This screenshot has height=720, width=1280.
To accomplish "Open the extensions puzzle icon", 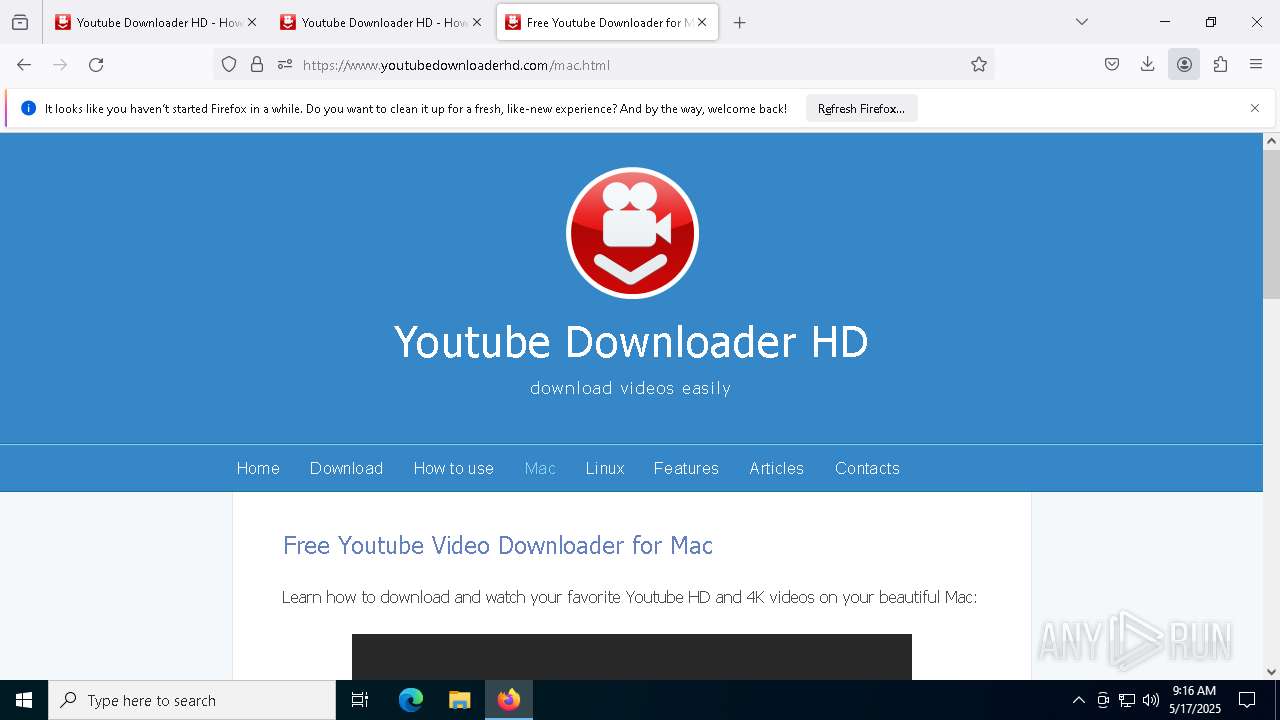I will (x=1220, y=65).
